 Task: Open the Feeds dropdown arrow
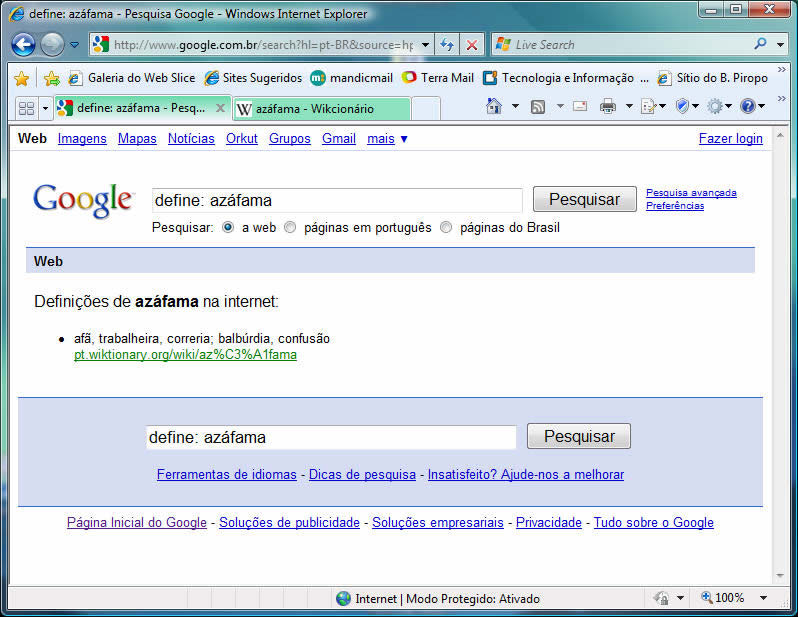point(560,106)
